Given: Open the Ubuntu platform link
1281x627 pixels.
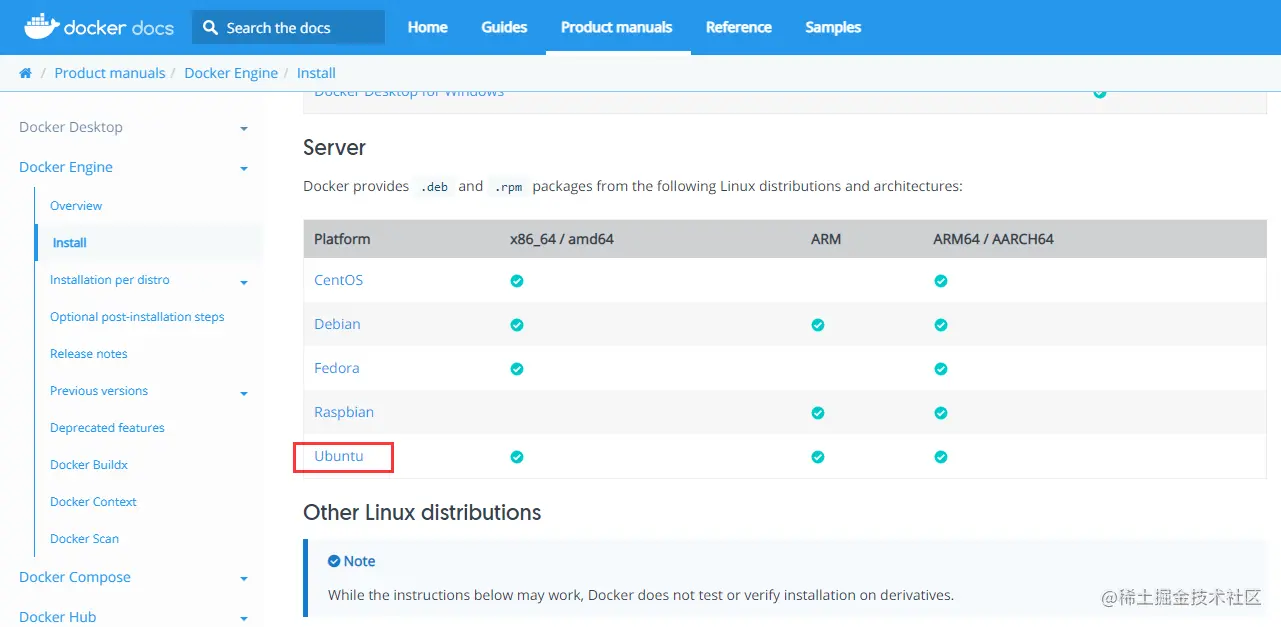Looking at the screenshot, I should pyautogui.click(x=339, y=456).
